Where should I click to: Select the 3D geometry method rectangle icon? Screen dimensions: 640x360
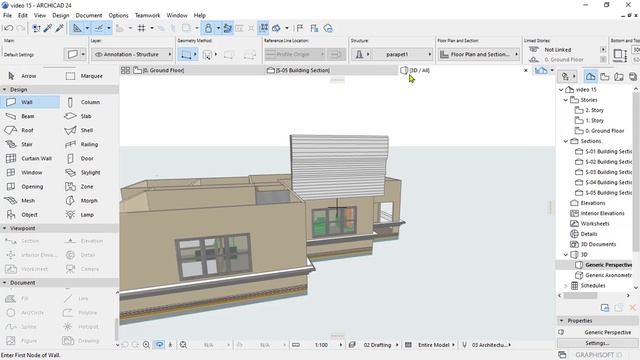[x=186, y=54]
